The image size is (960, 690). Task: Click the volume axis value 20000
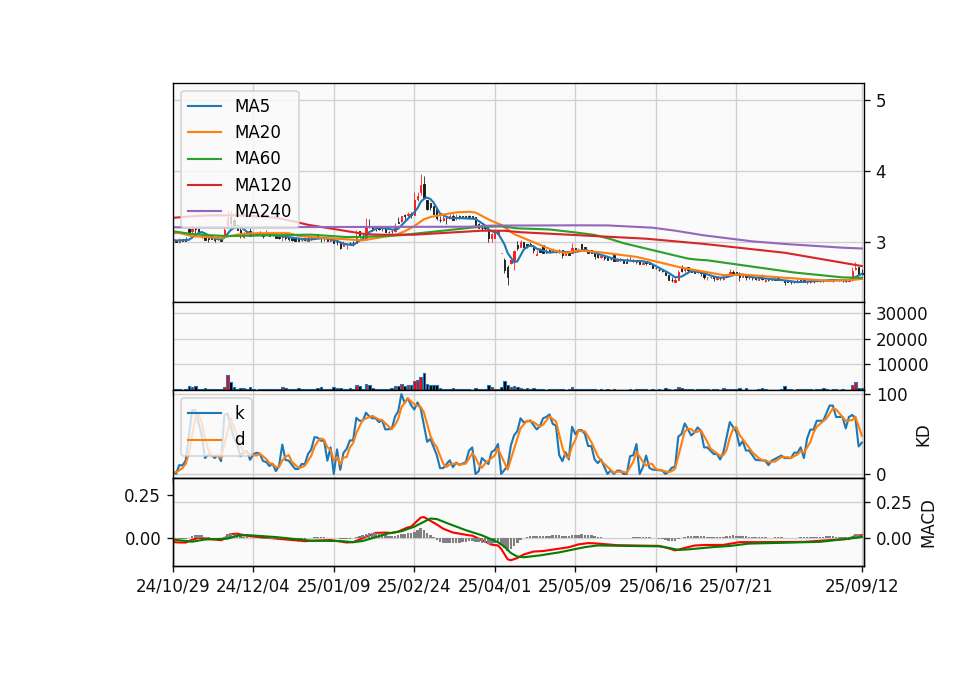pos(902,340)
